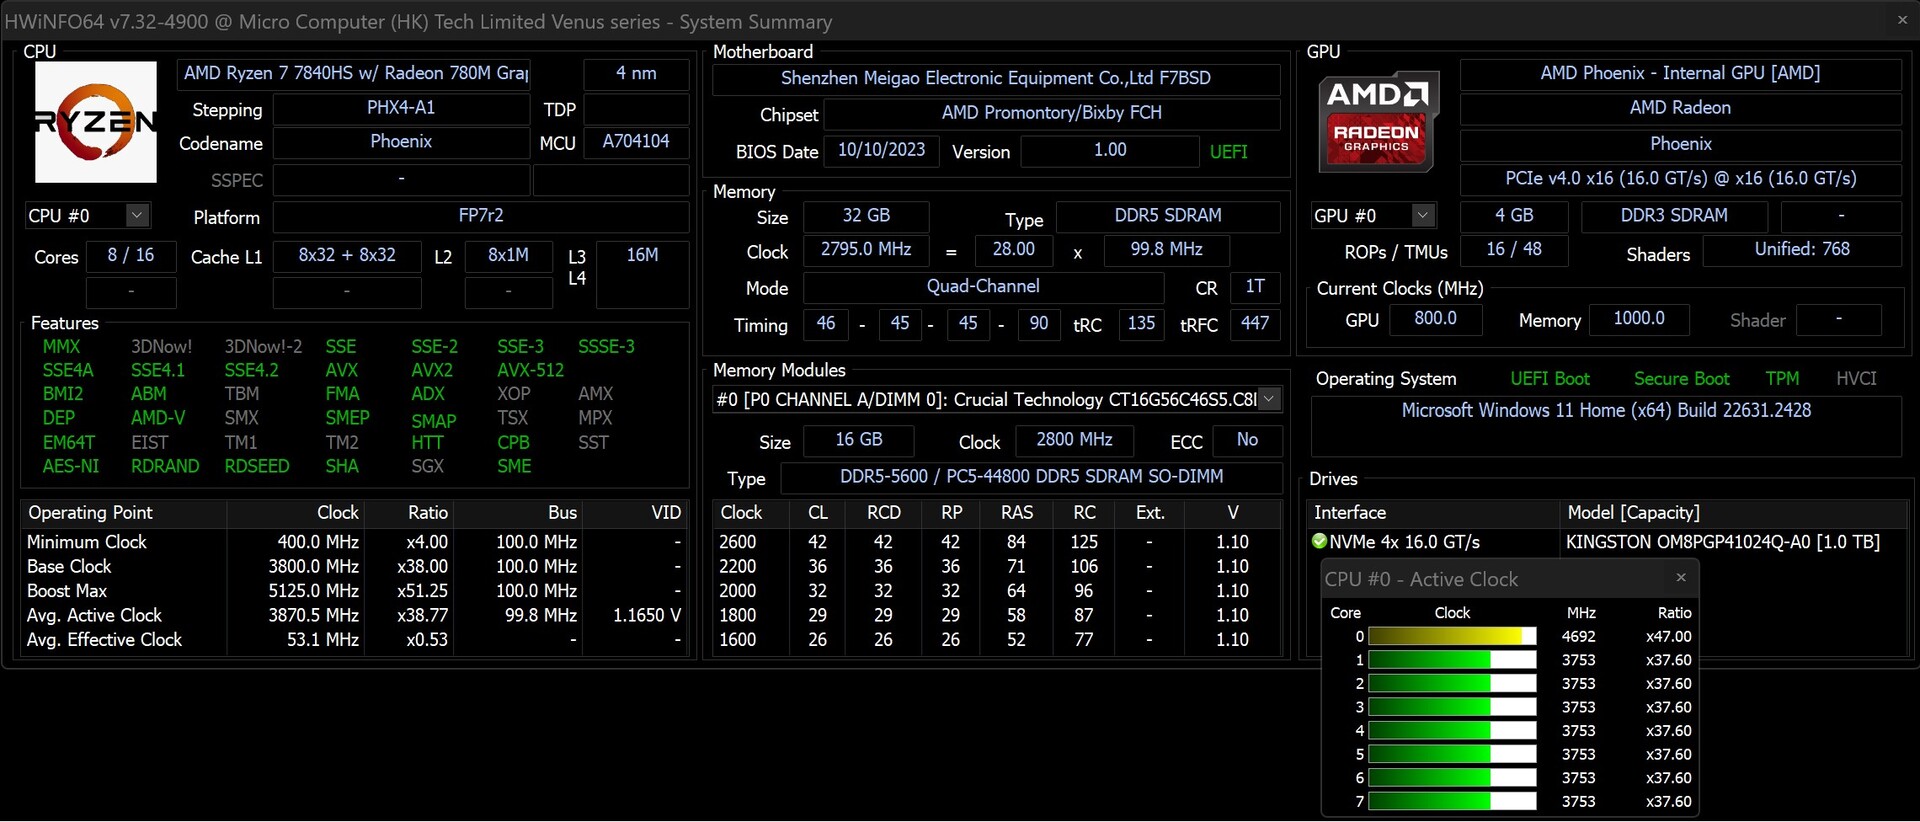Click the MCU value 'A704104'

(x=636, y=142)
